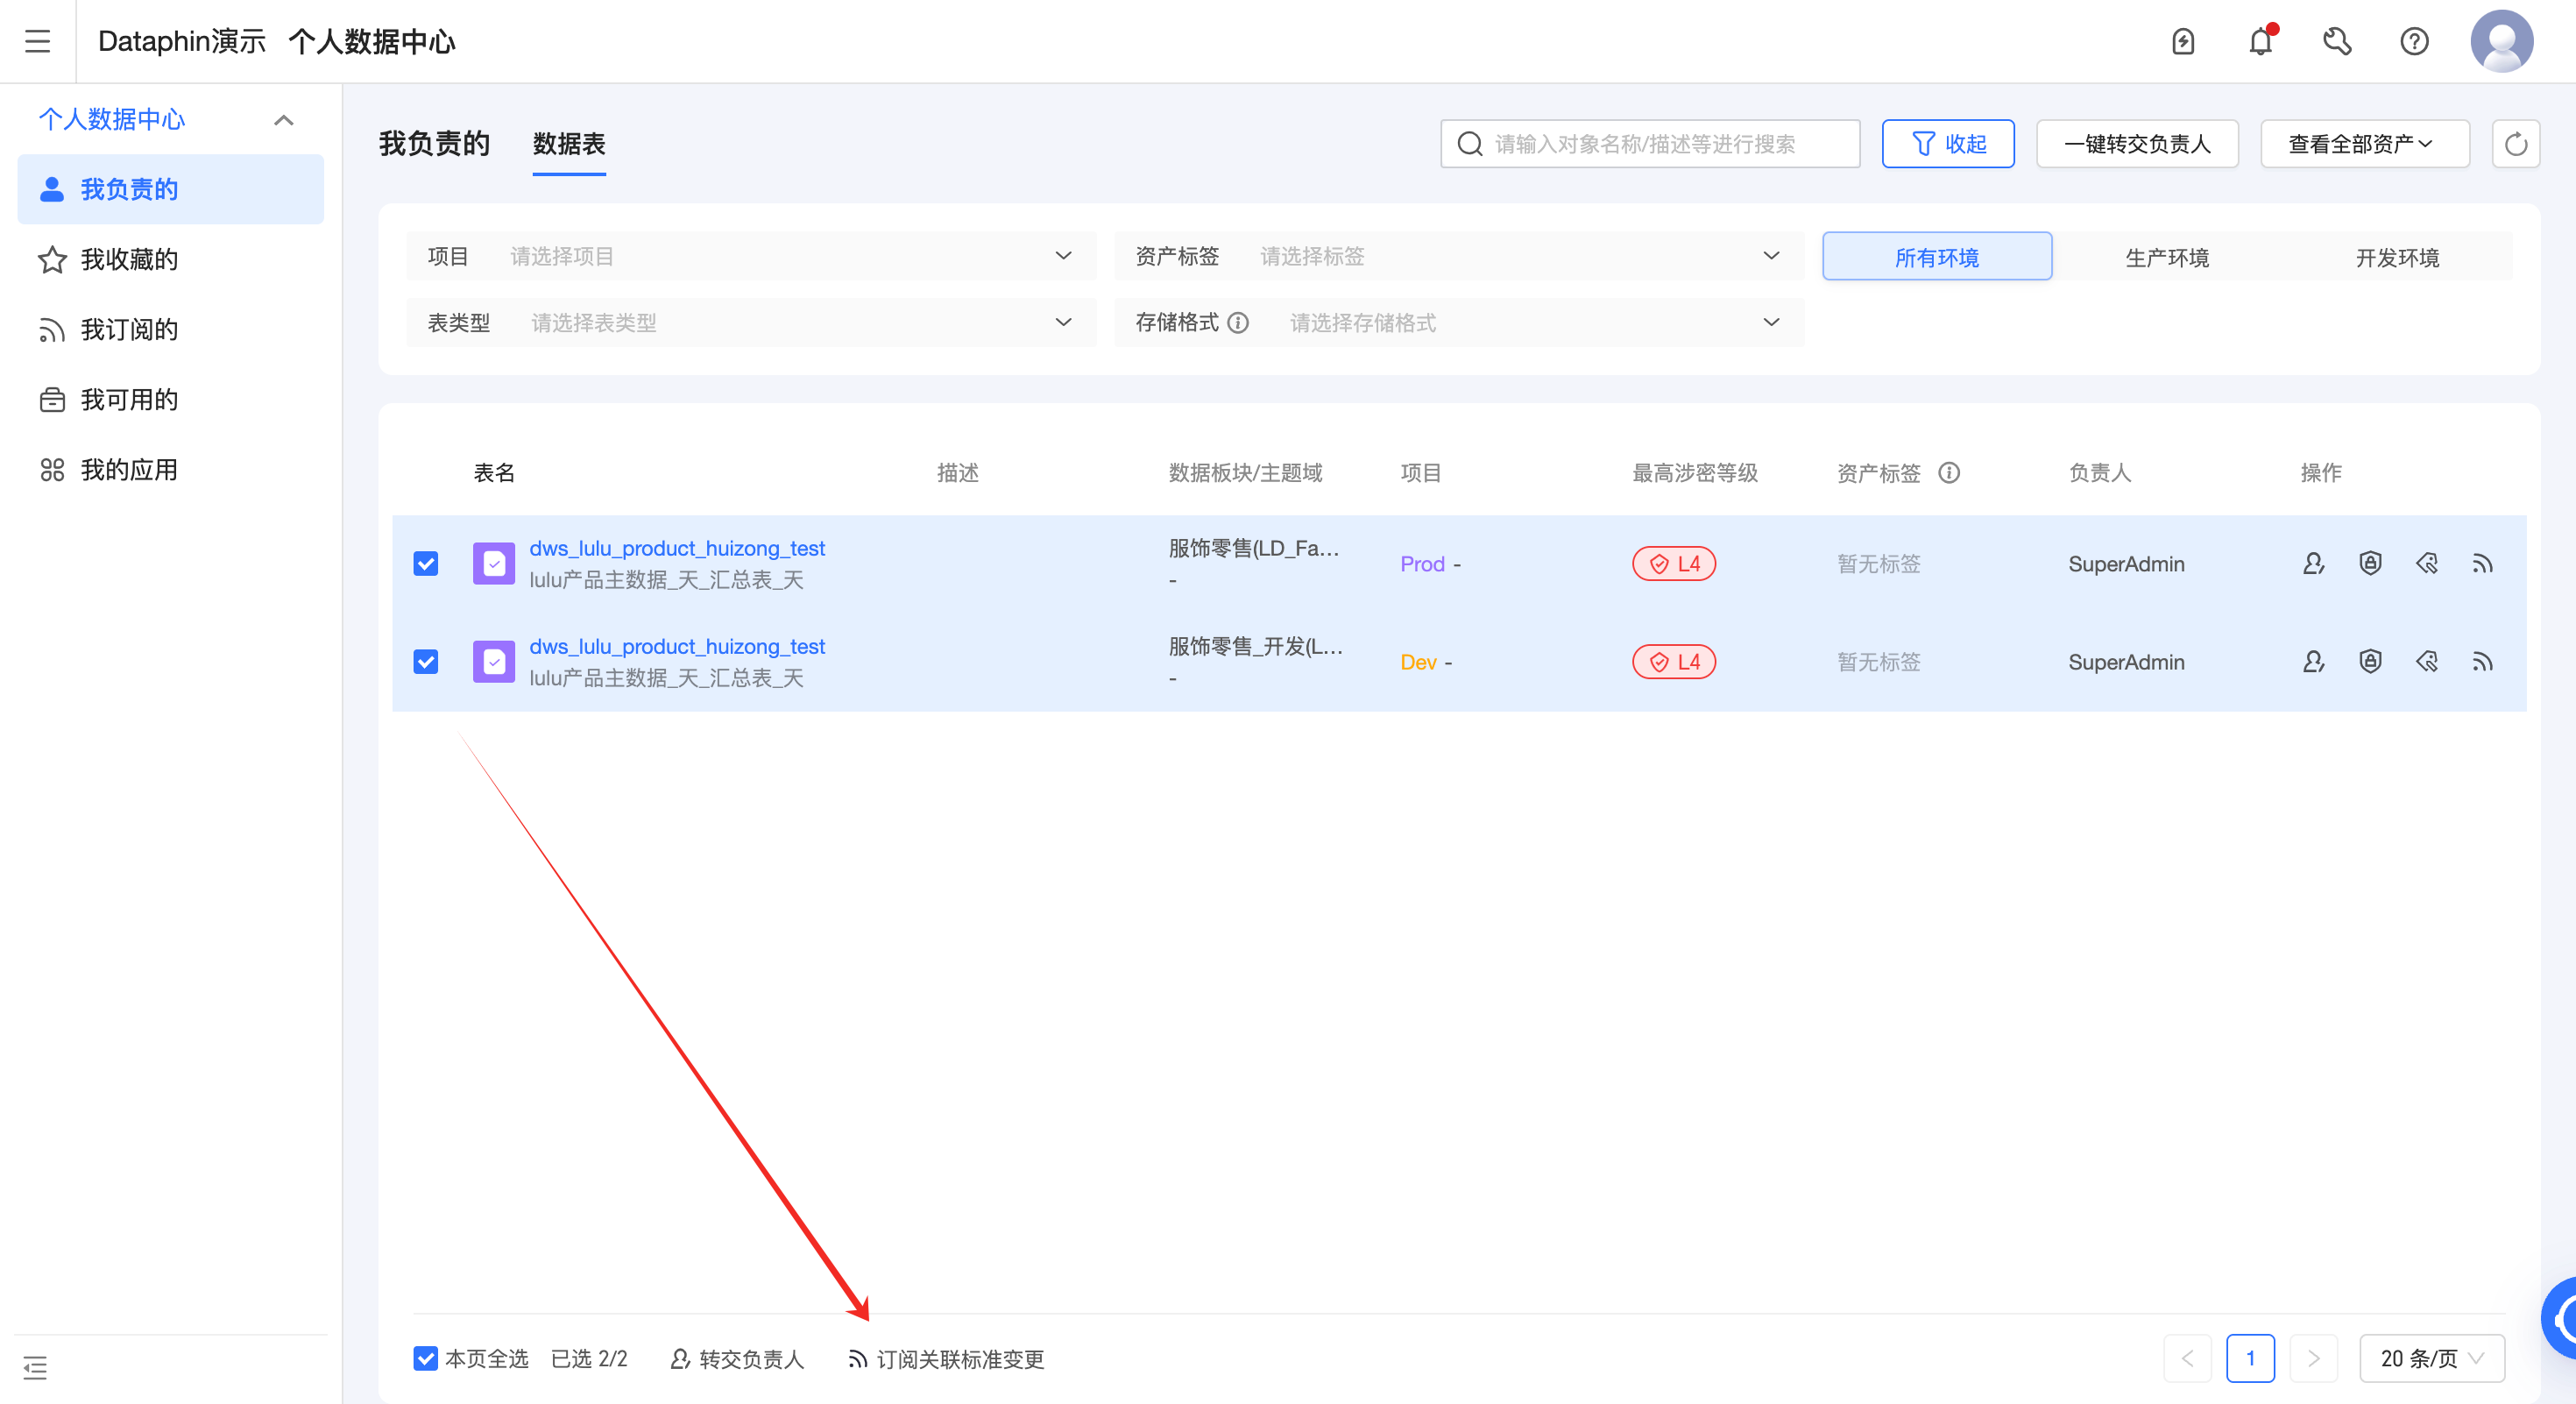Select 生产环境 environment filter
The height and width of the screenshot is (1404, 2576).
coord(2166,257)
